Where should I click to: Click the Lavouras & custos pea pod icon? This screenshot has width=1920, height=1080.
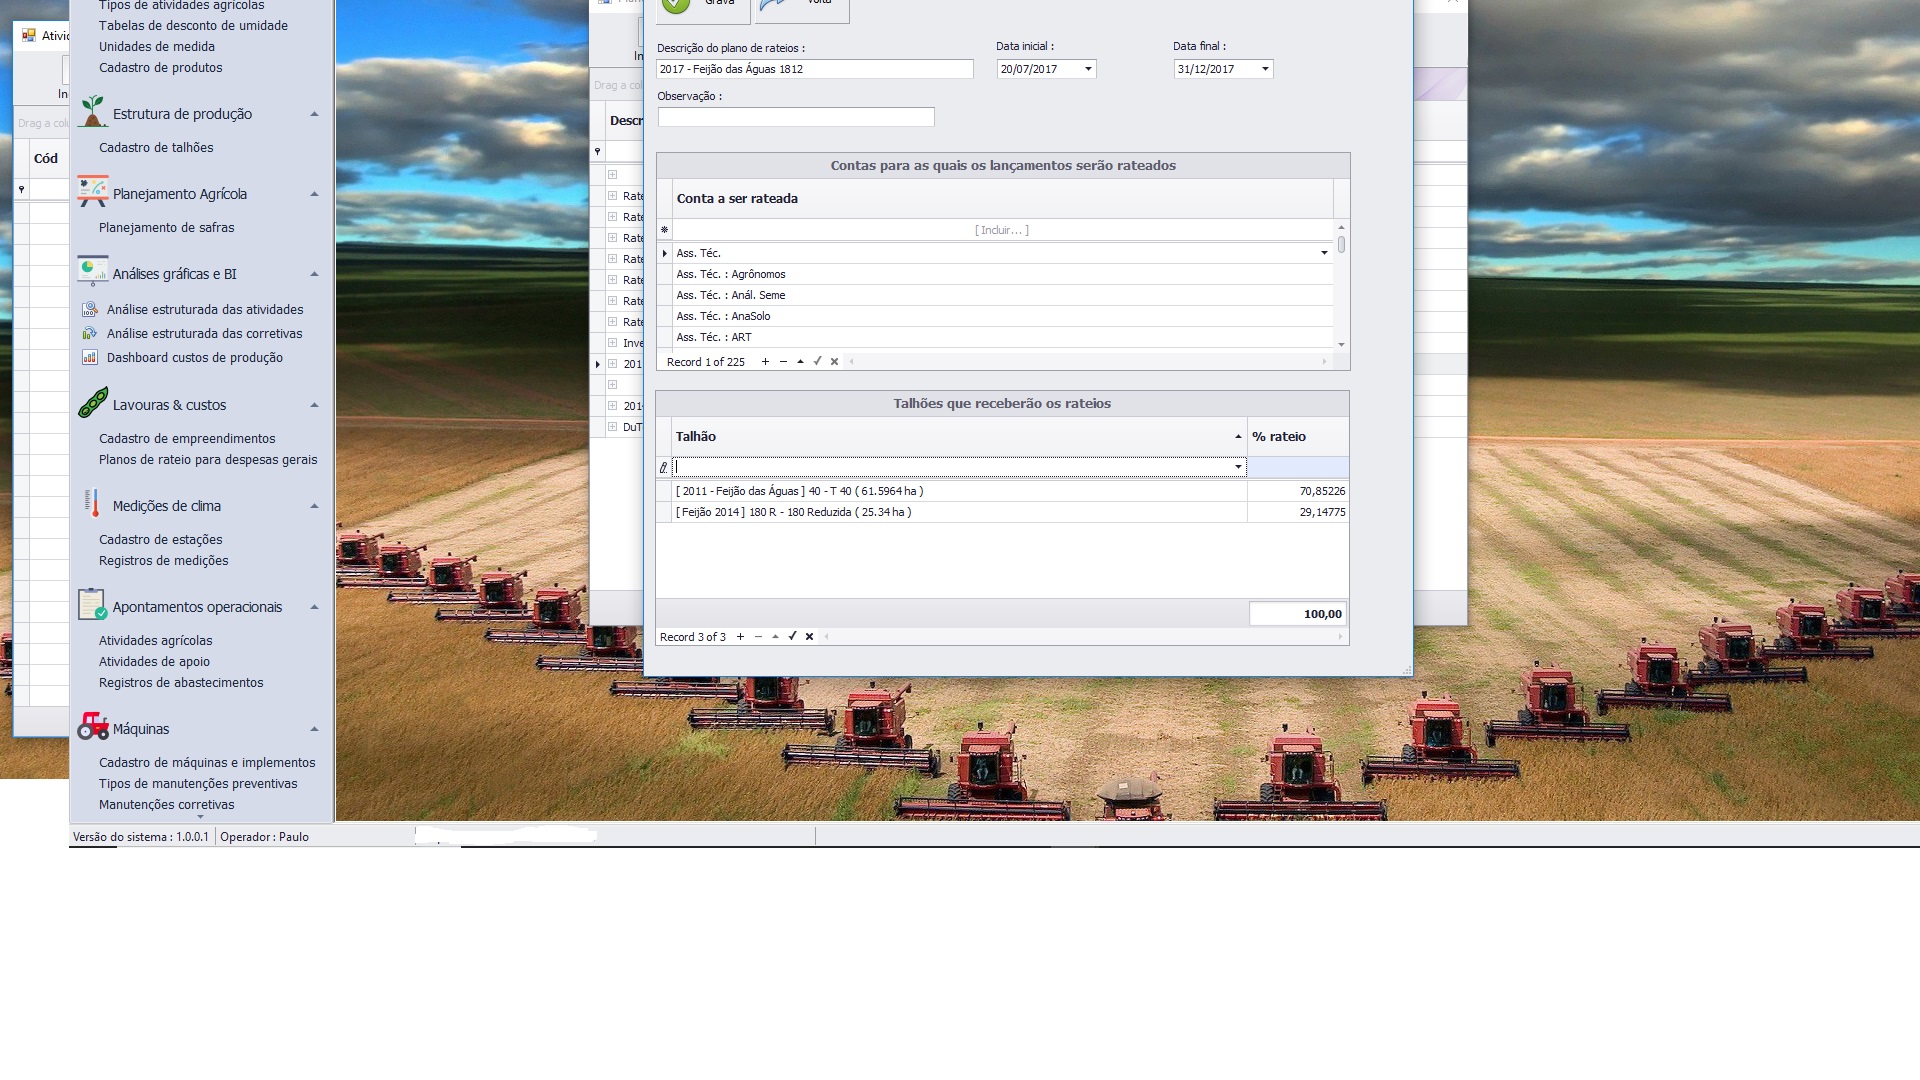[93, 403]
